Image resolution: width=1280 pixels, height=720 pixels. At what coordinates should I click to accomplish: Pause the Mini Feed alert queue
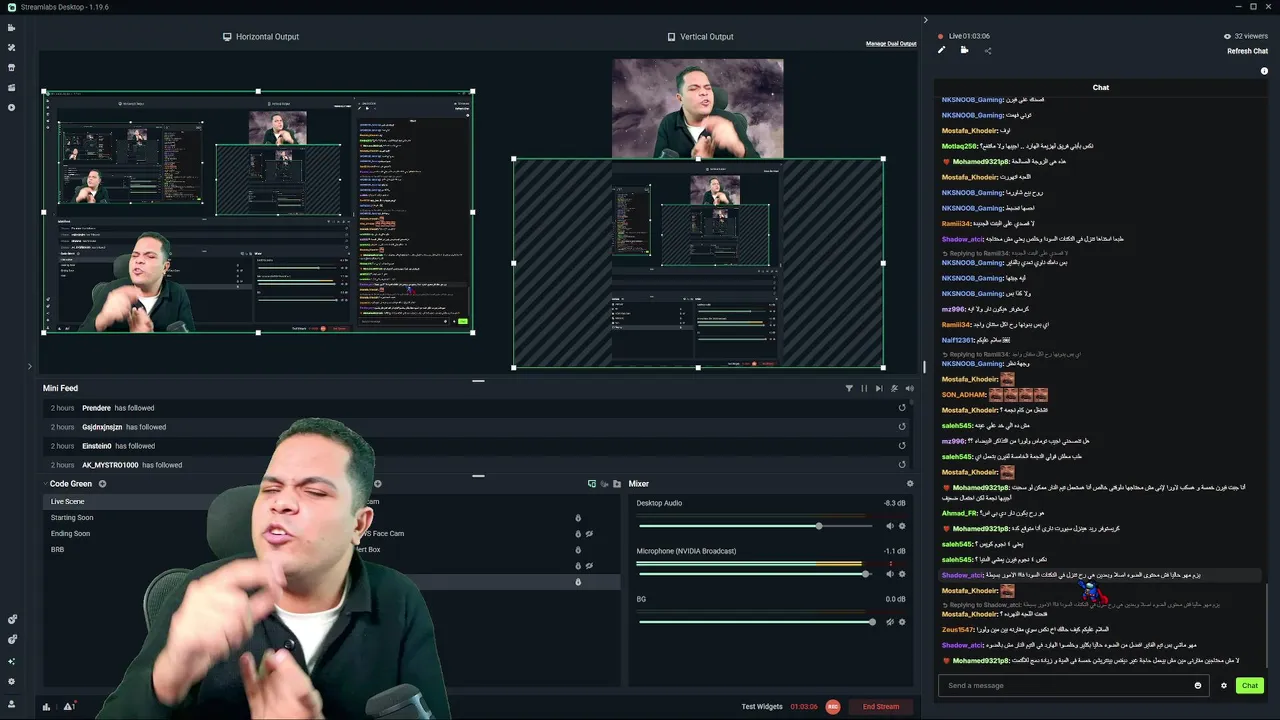[x=864, y=388]
